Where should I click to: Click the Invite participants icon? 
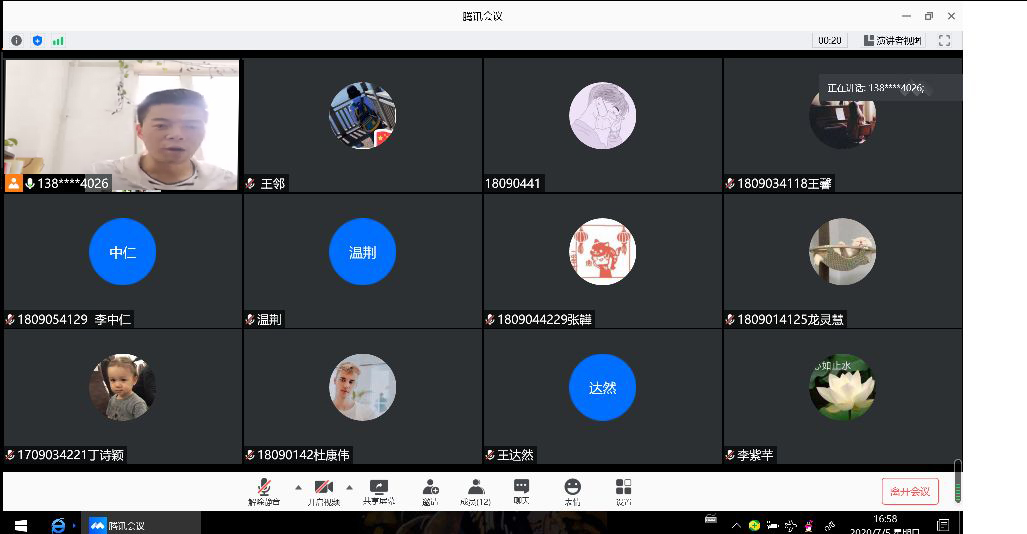tap(430, 490)
